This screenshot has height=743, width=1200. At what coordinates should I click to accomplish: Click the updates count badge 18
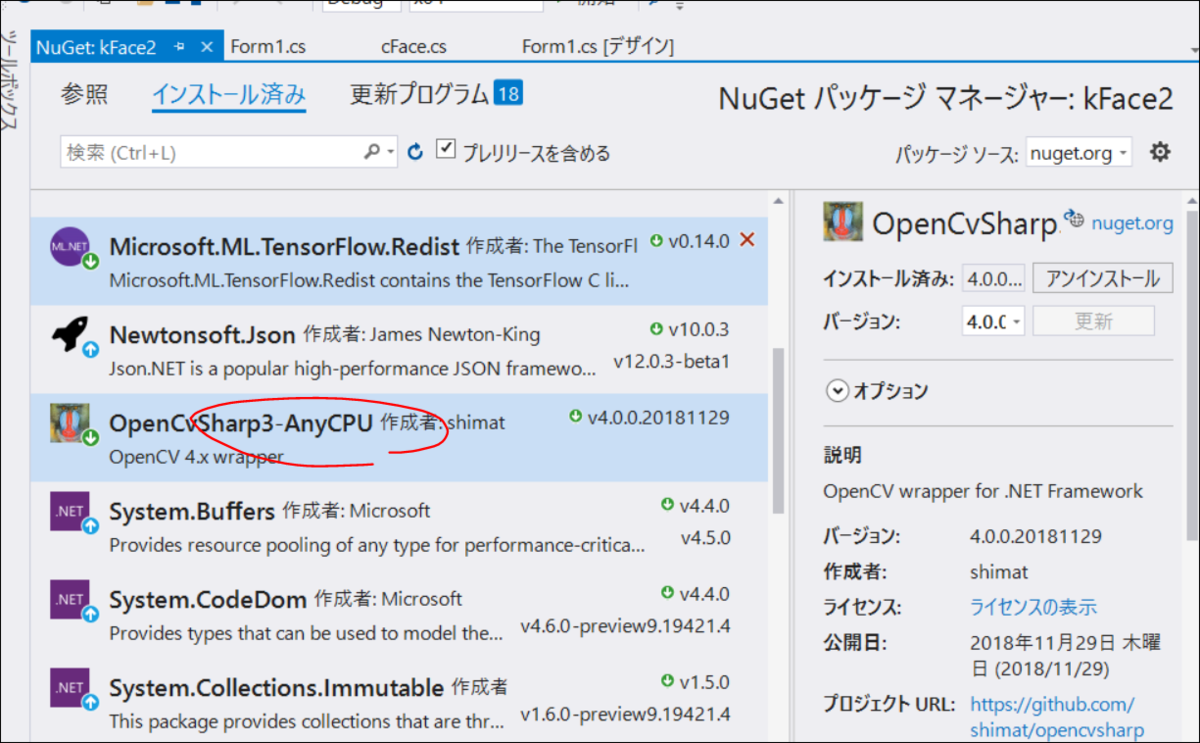[x=509, y=94]
